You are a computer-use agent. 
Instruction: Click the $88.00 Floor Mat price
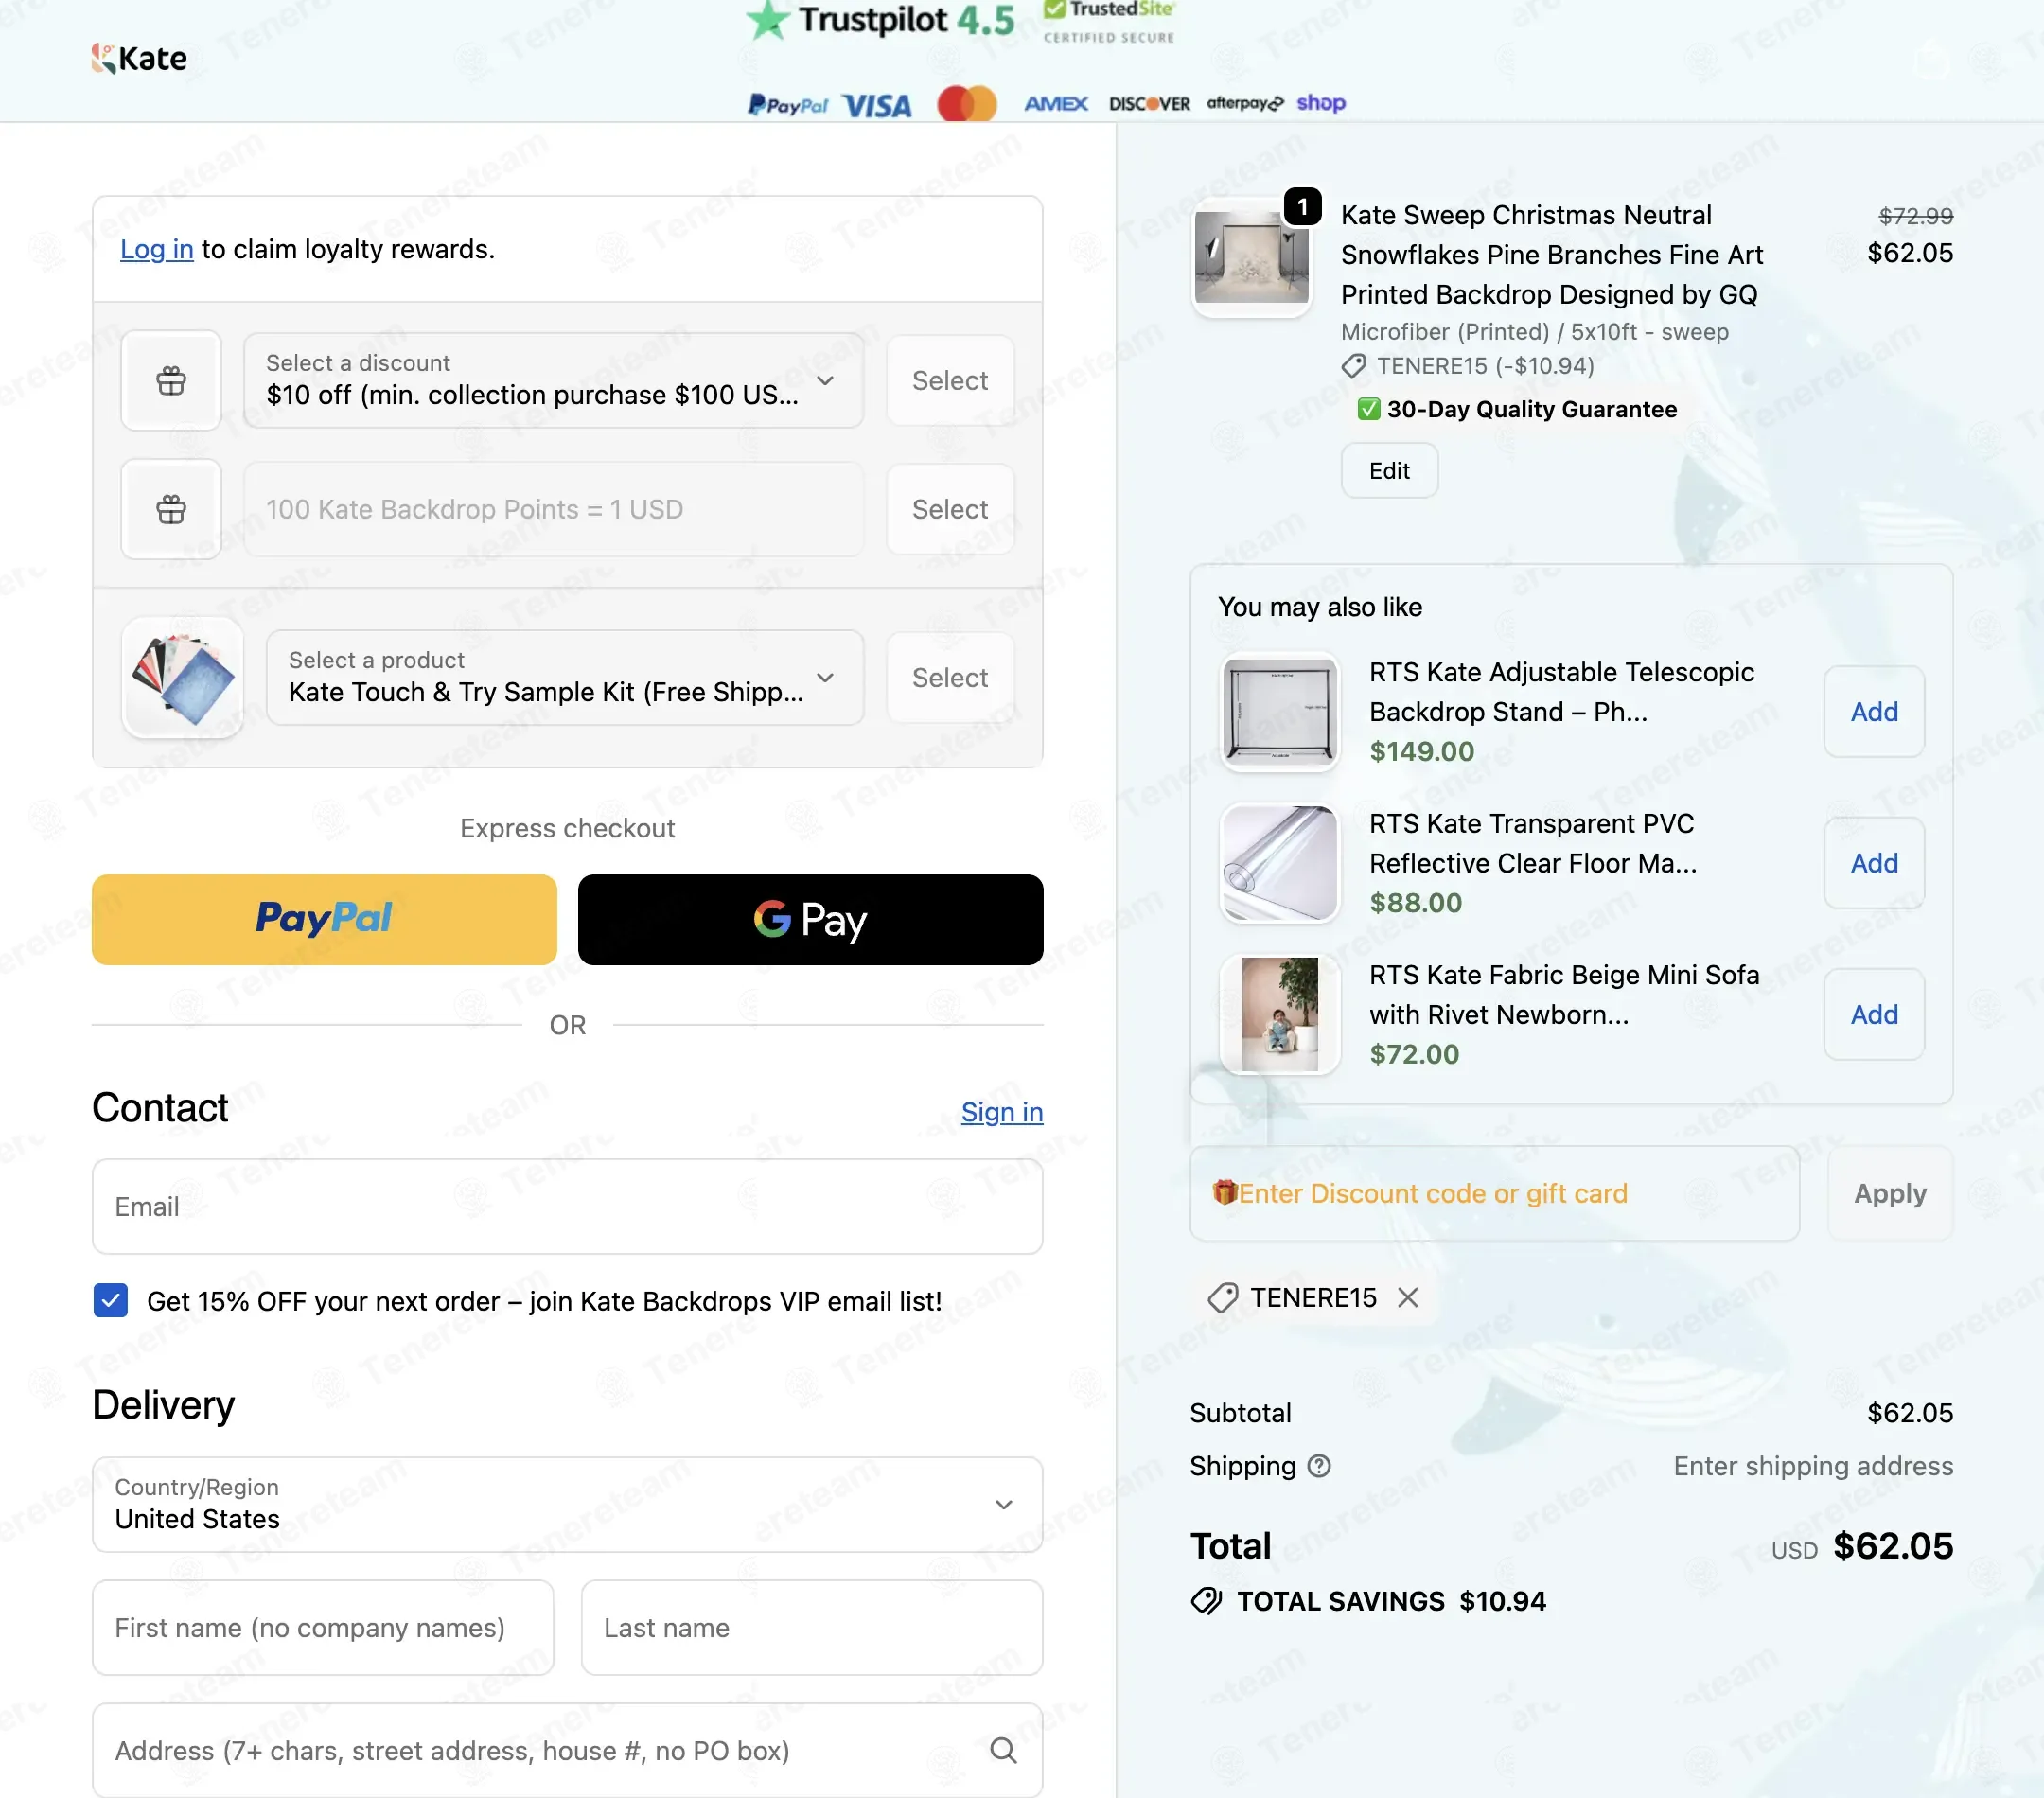[1415, 902]
